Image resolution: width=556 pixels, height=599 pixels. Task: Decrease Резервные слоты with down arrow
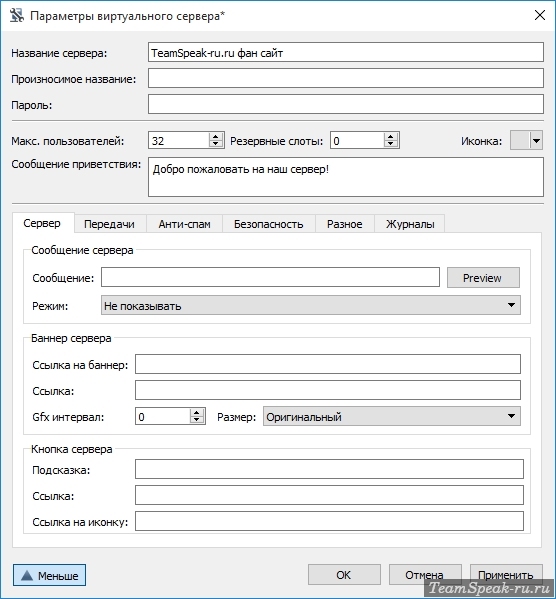click(391, 144)
